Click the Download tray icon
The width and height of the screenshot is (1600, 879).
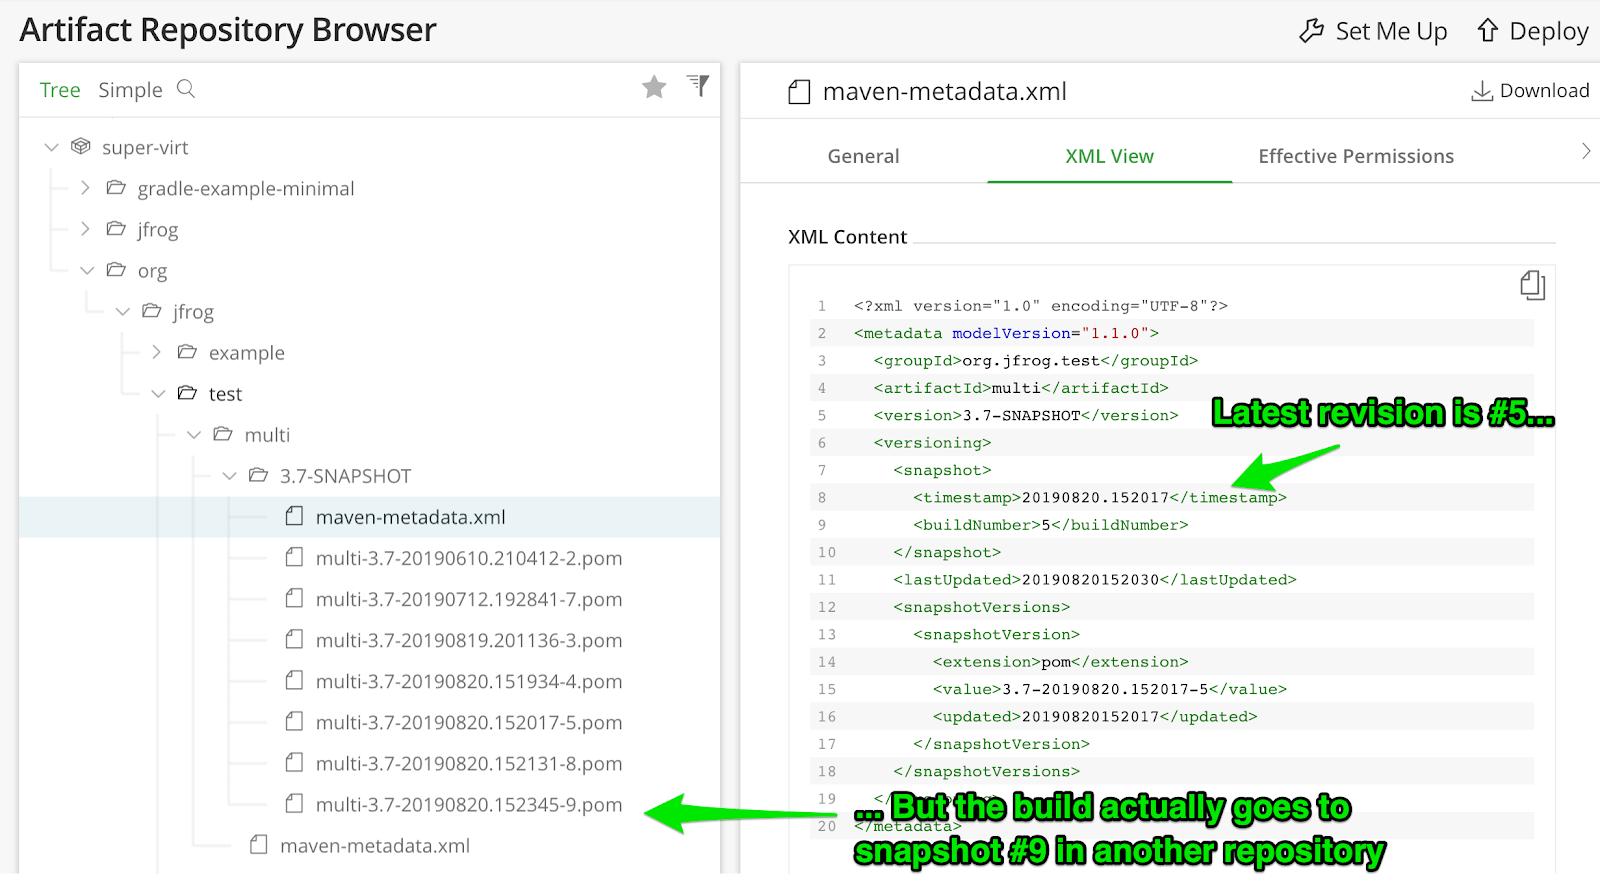(1482, 91)
